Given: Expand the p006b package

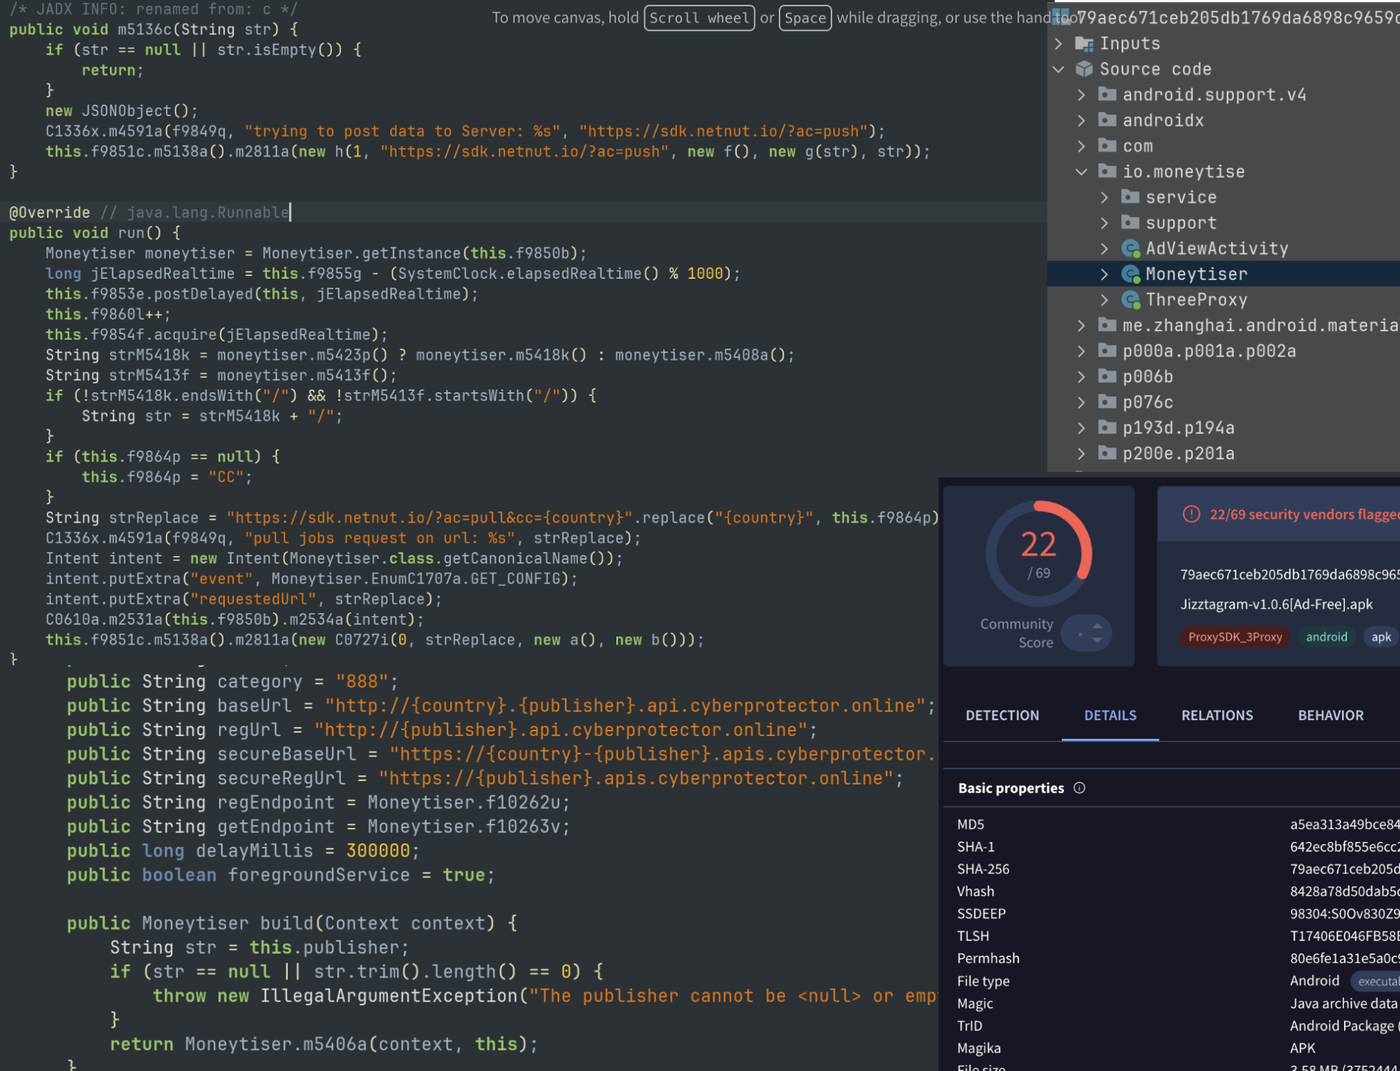Looking at the screenshot, I should coord(1082,377).
